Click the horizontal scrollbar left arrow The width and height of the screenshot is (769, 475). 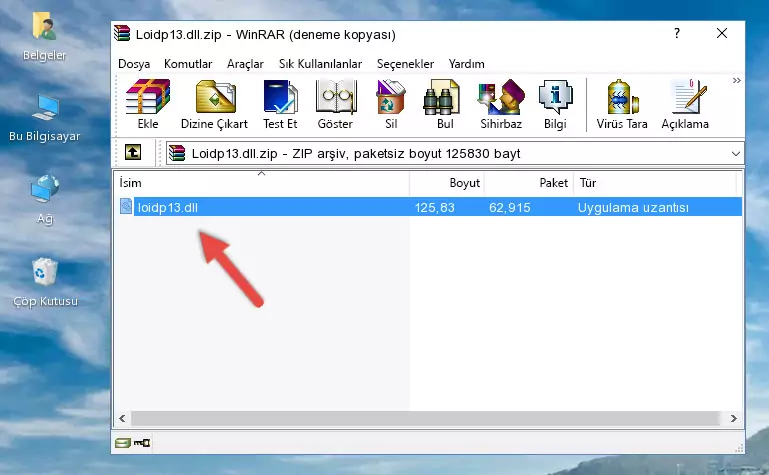pos(122,419)
